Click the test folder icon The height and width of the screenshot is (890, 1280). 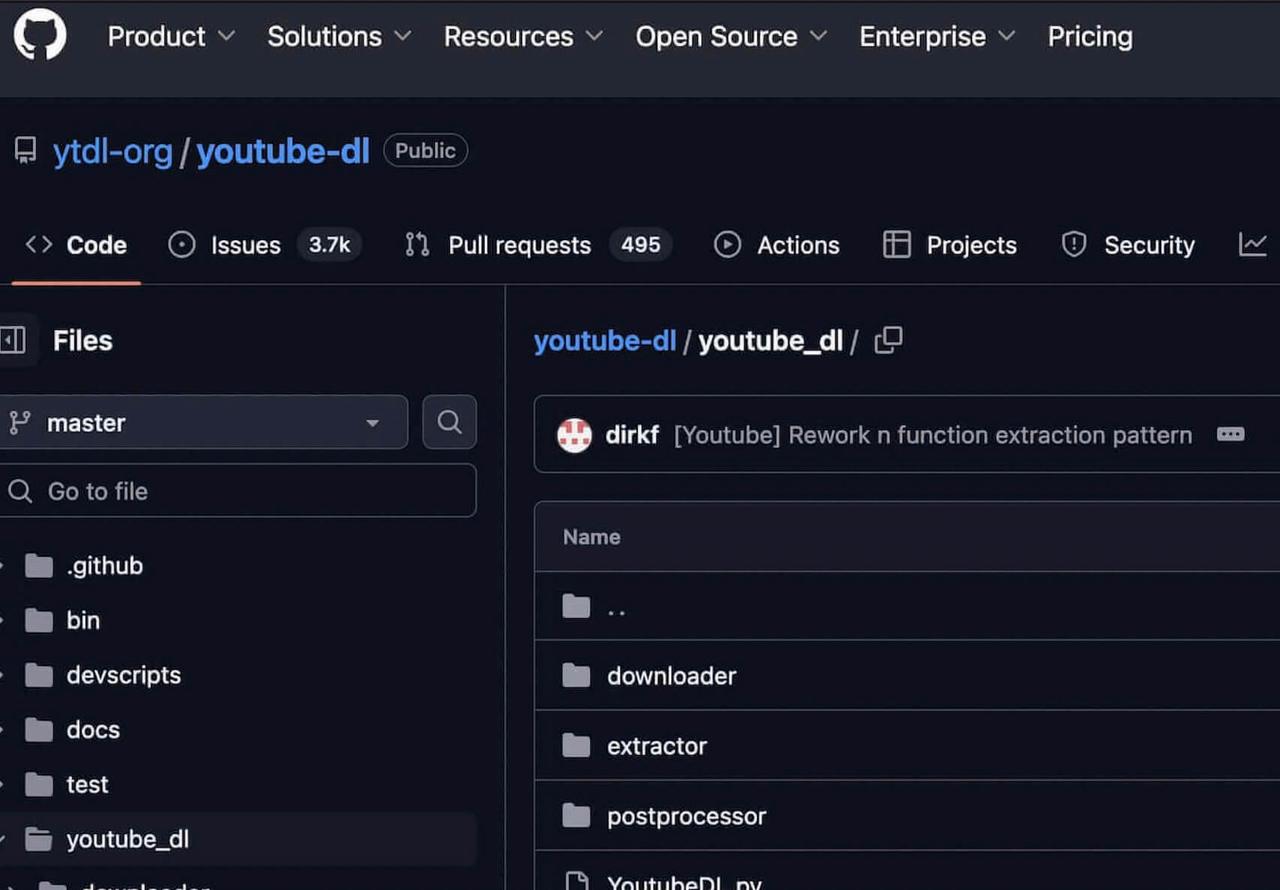(x=38, y=785)
